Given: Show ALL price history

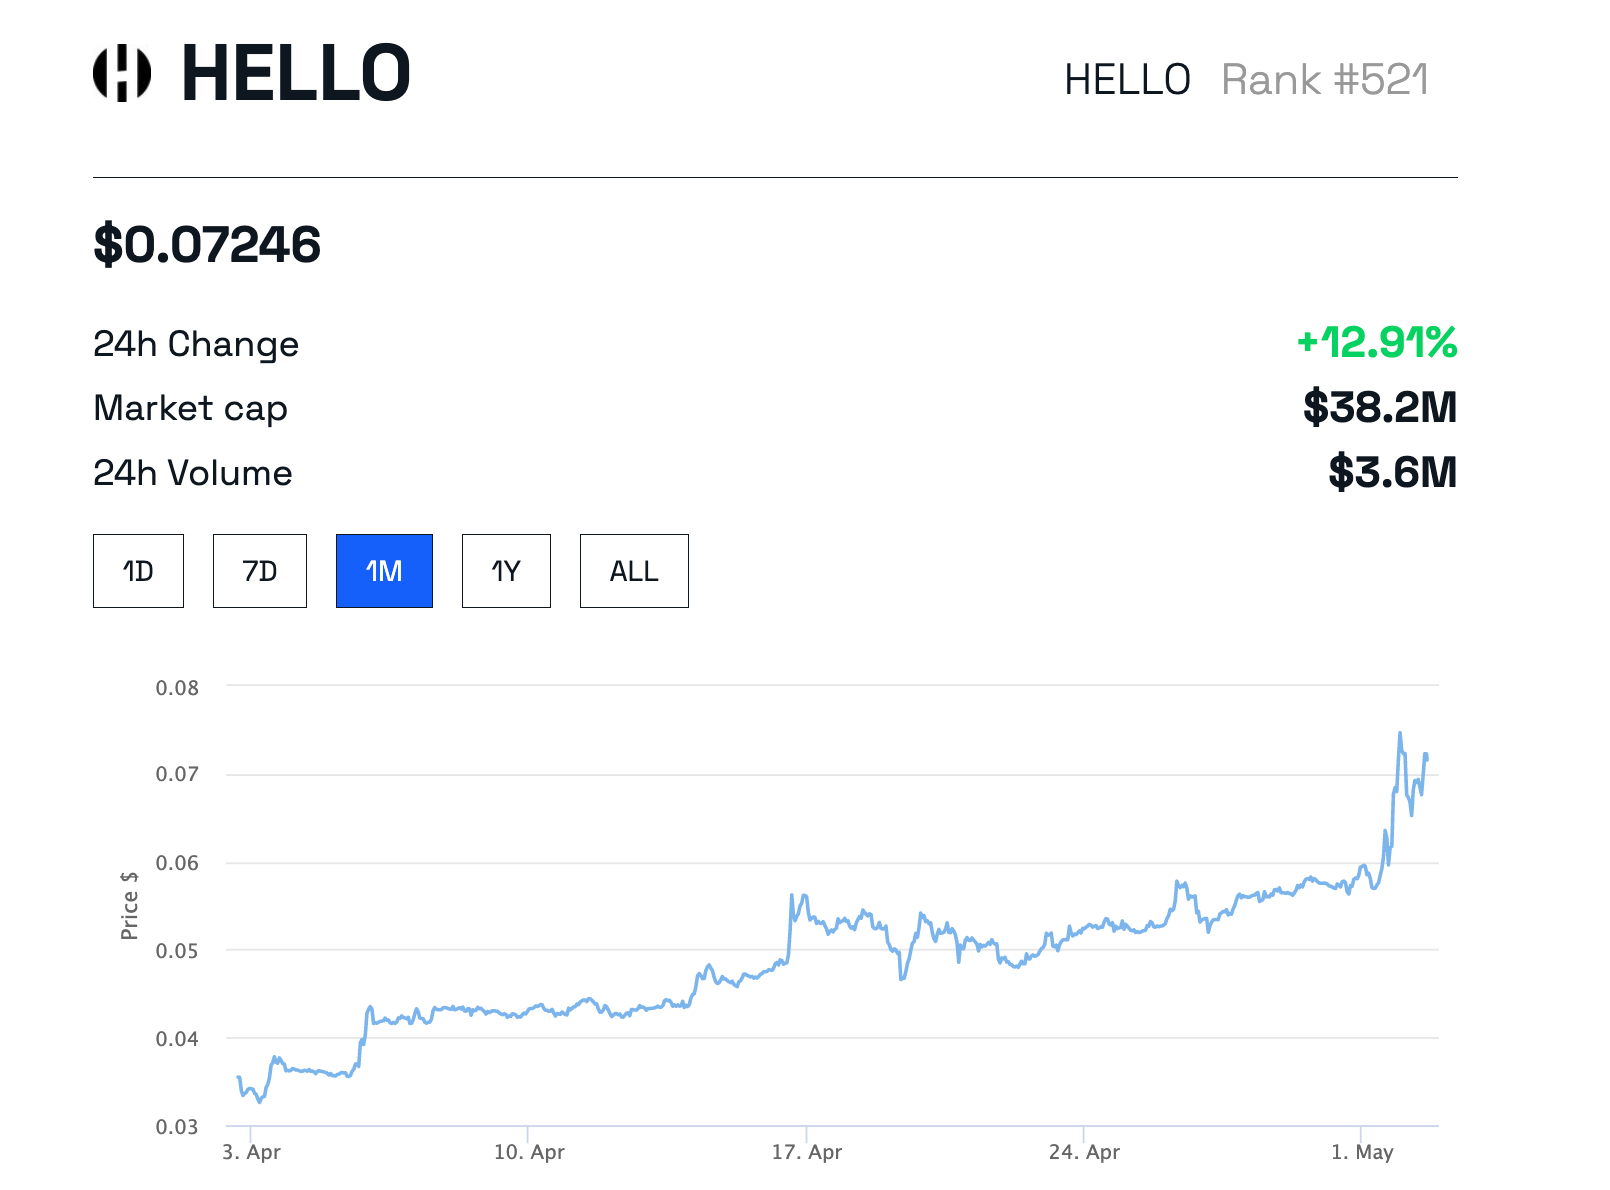Looking at the screenshot, I should click(634, 571).
